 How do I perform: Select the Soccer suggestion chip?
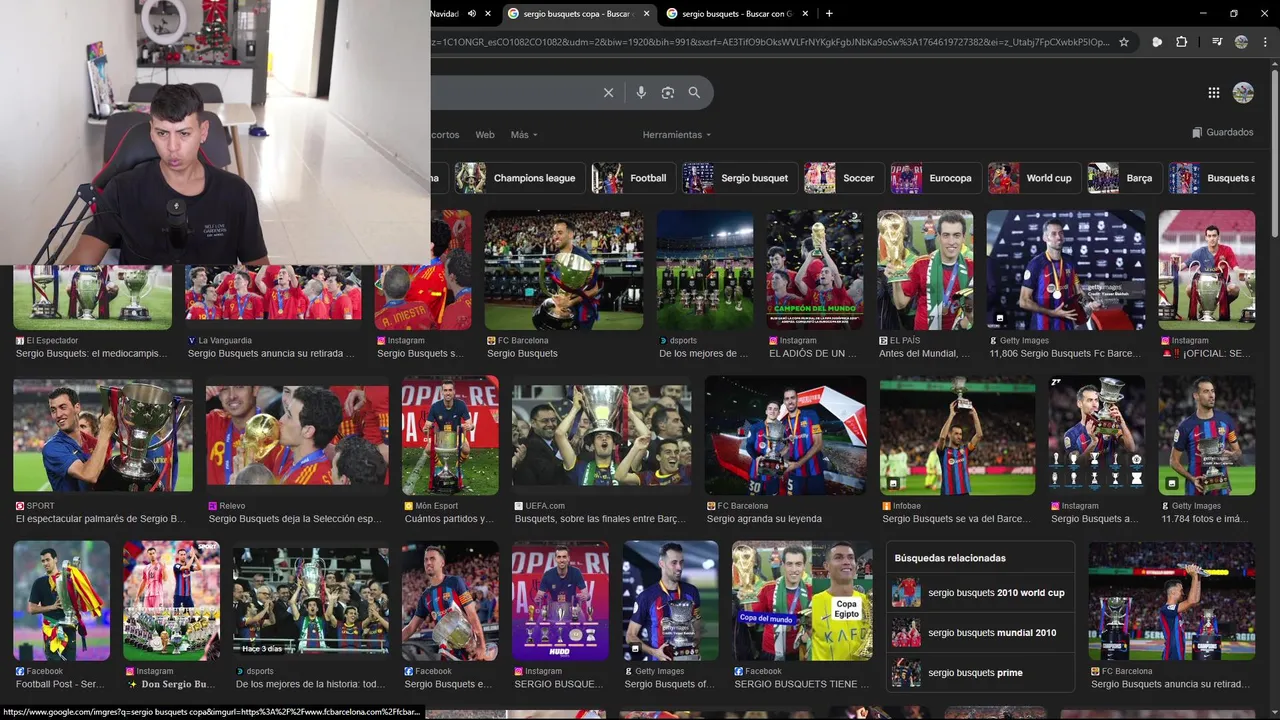(x=844, y=178)
